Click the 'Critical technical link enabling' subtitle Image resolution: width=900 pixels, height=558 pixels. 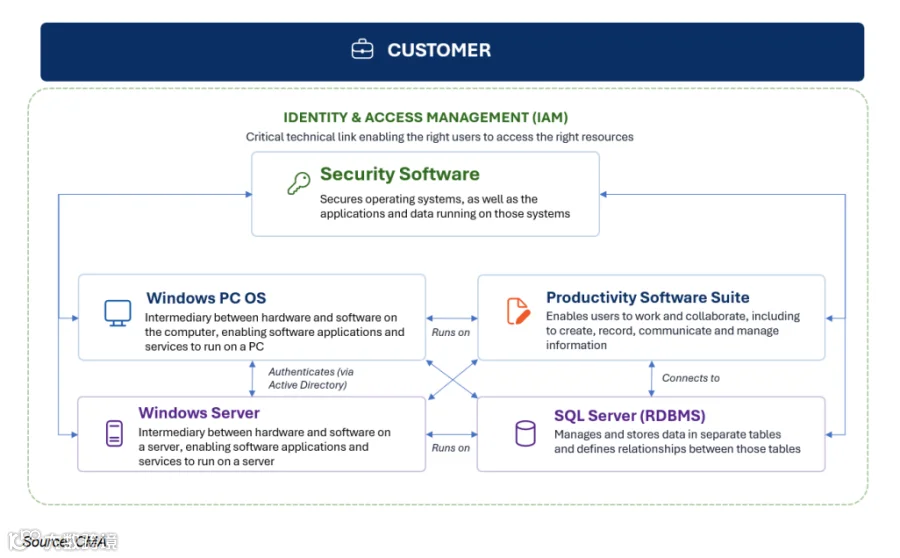(x=440, y=137)
